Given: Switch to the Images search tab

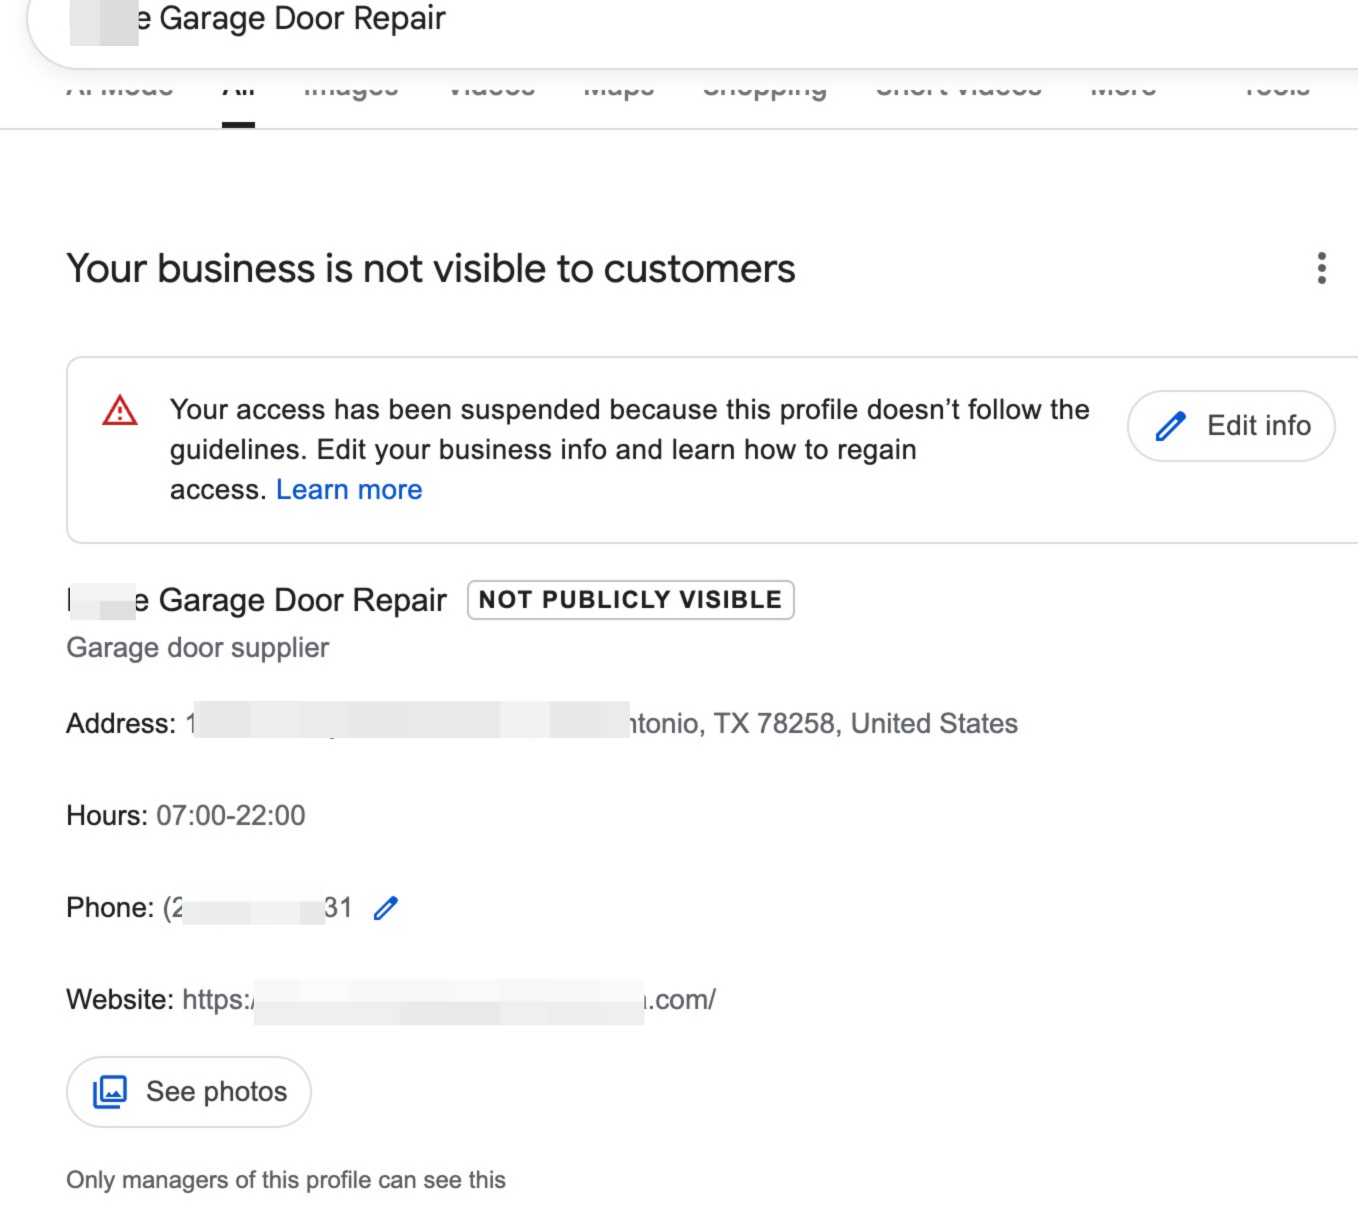Looking at the screenshot, I should coord(350,90).
